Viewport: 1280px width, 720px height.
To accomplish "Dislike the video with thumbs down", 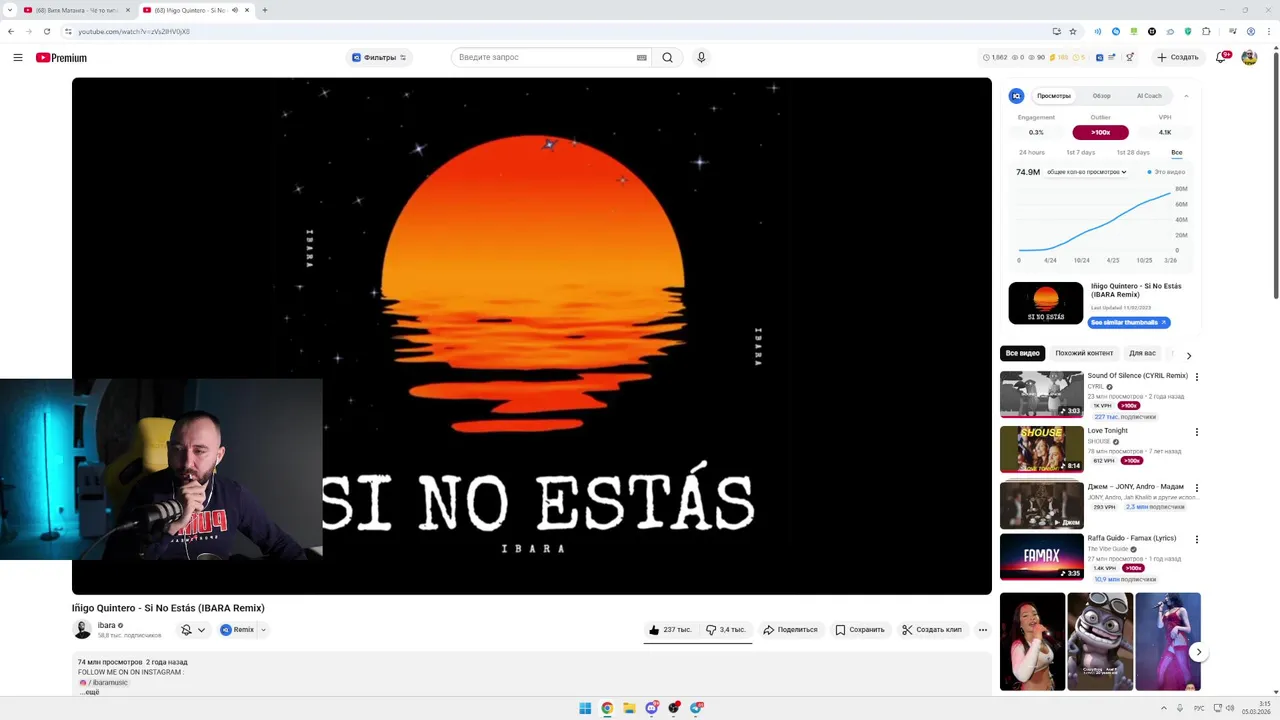I will tap(725, 630).
